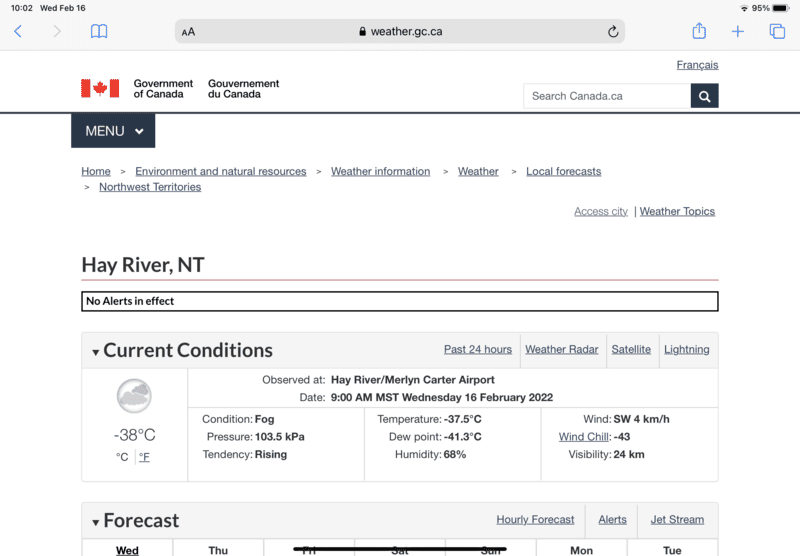This screenshot has height=556, width=800.
Task: Open Satellite link
Action: pyautogui.click(x=631, y=349)
